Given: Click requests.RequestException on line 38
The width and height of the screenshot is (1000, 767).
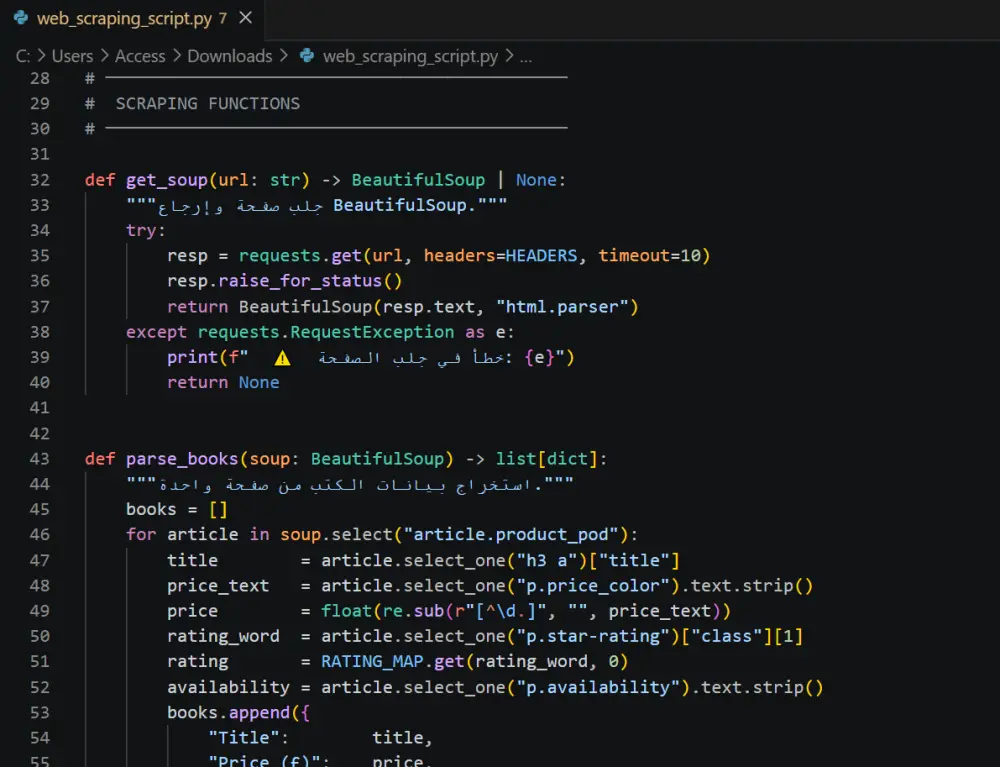Looking at the screenshot, I should (x=326, y=332).
